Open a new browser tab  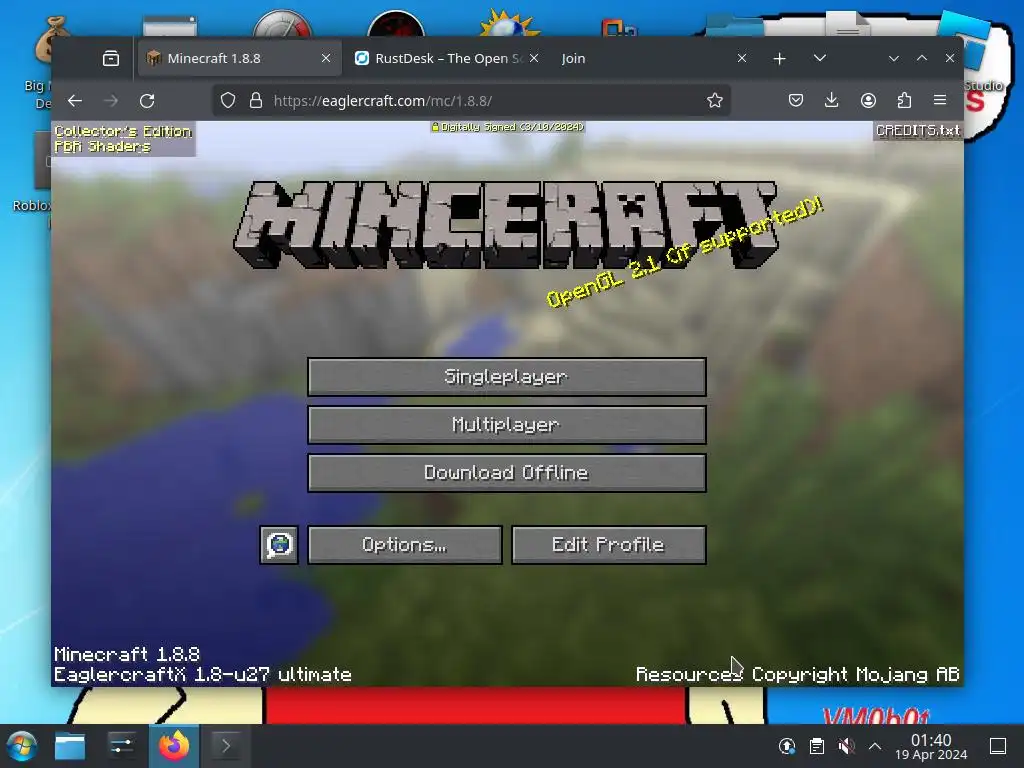point(779,59)
